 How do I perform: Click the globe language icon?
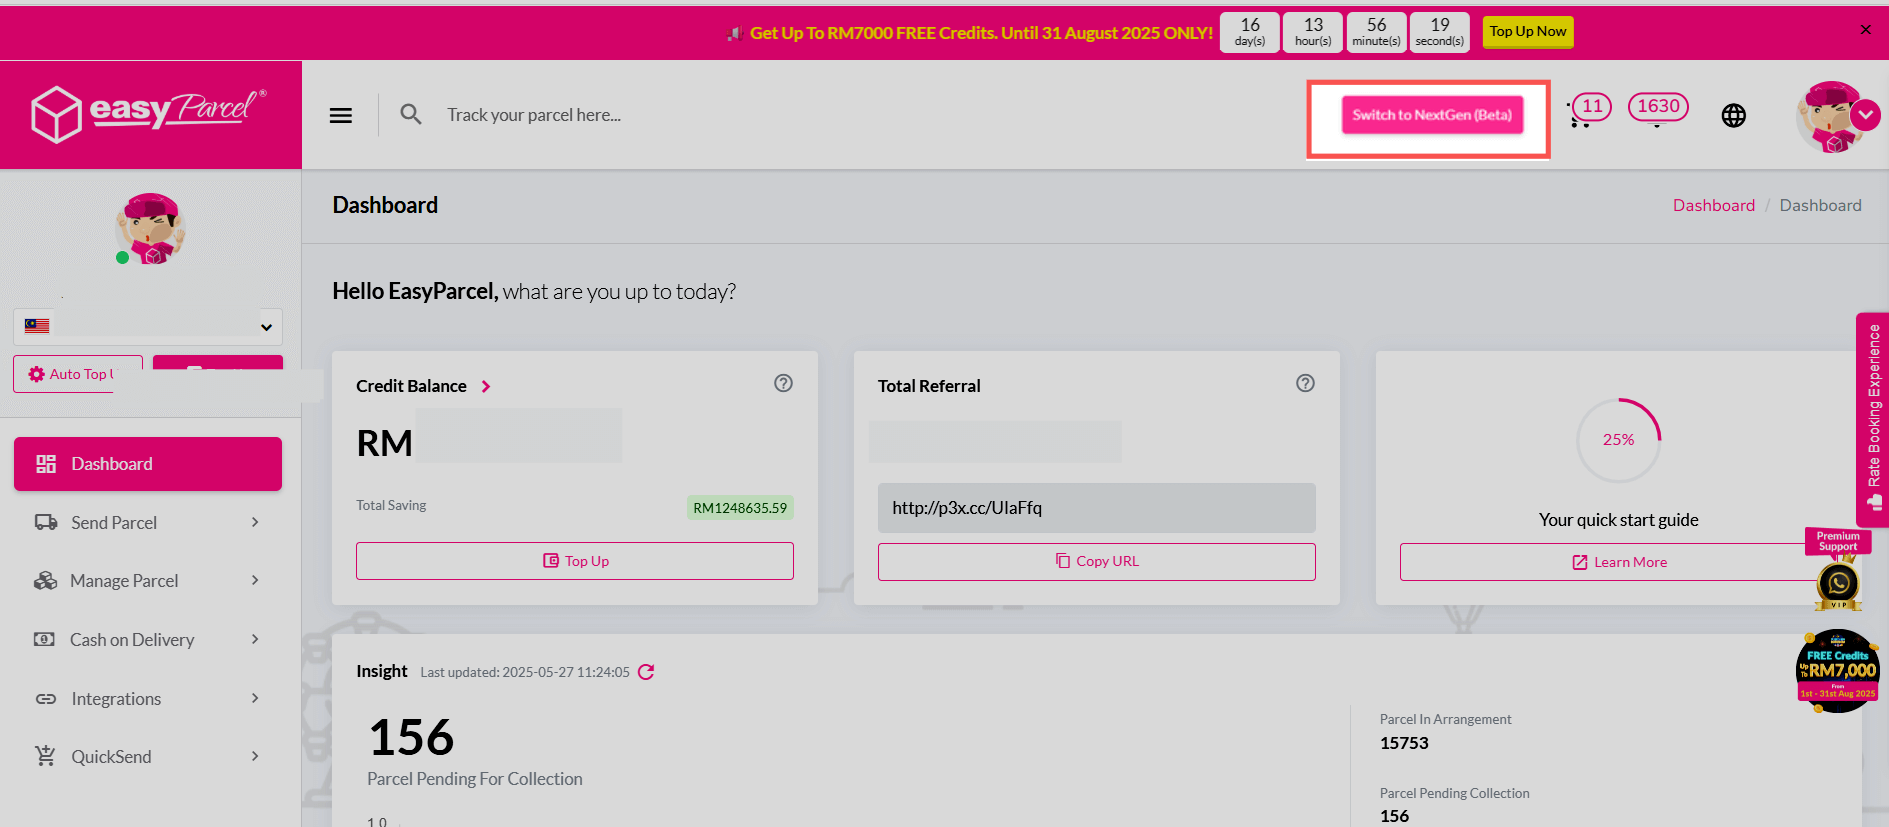1734,116
